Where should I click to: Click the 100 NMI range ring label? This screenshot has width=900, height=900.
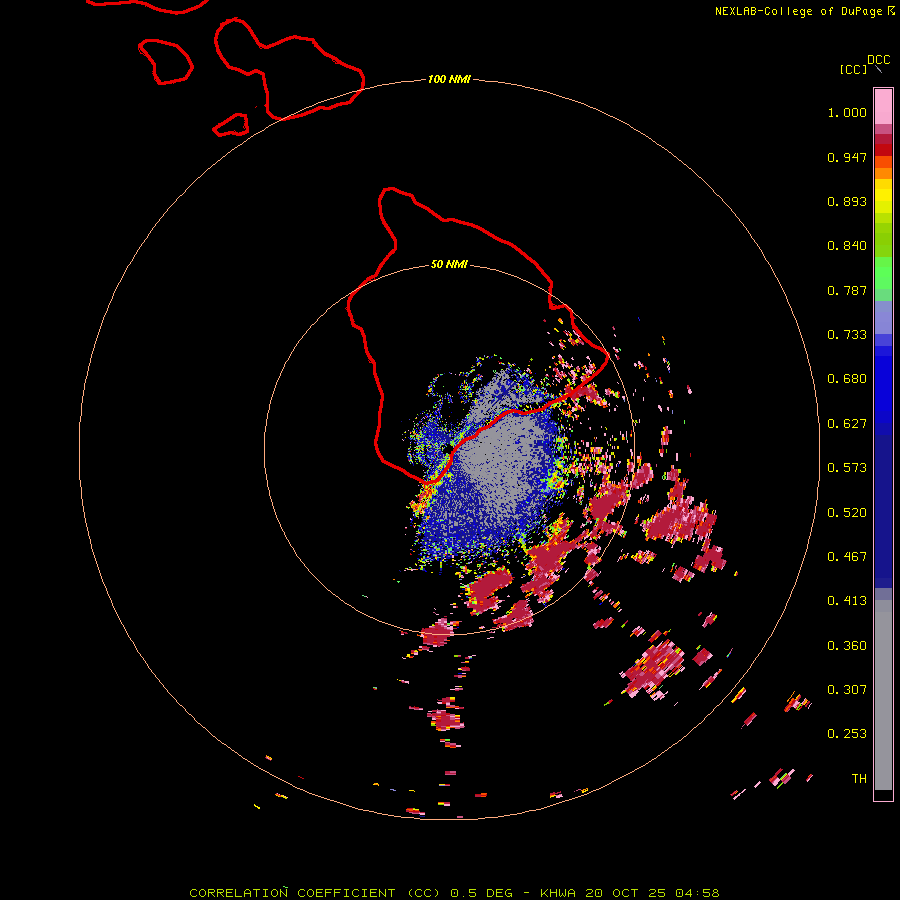coord(449,79)
